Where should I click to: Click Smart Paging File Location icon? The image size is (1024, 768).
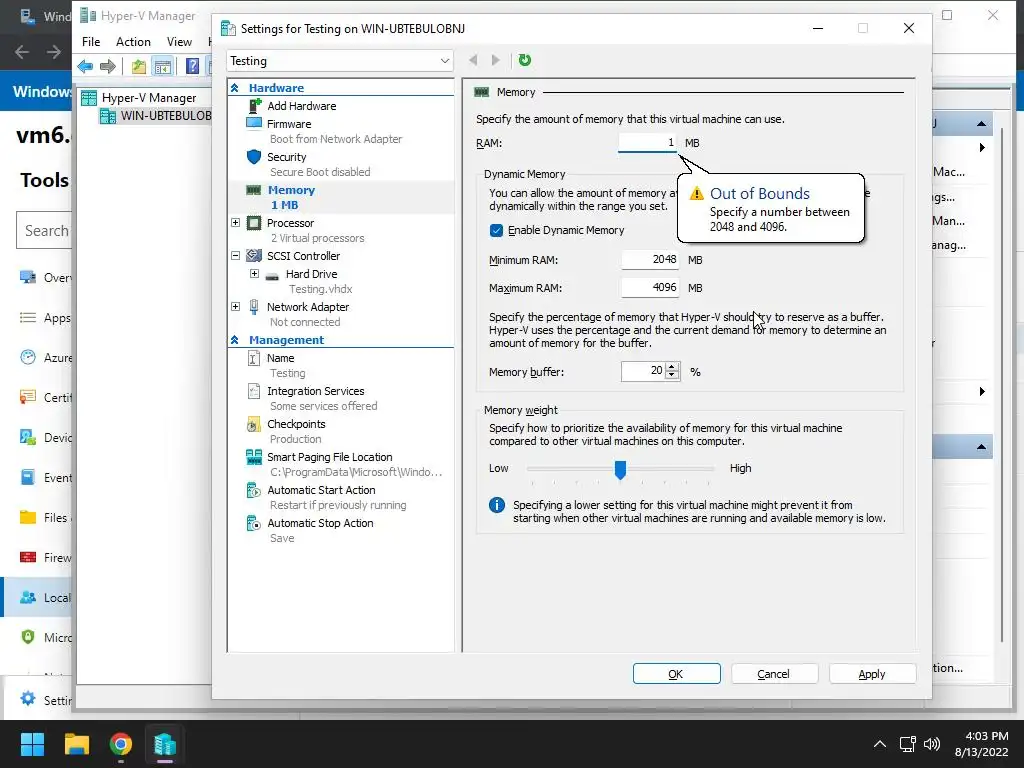click(x=254, y=457)
